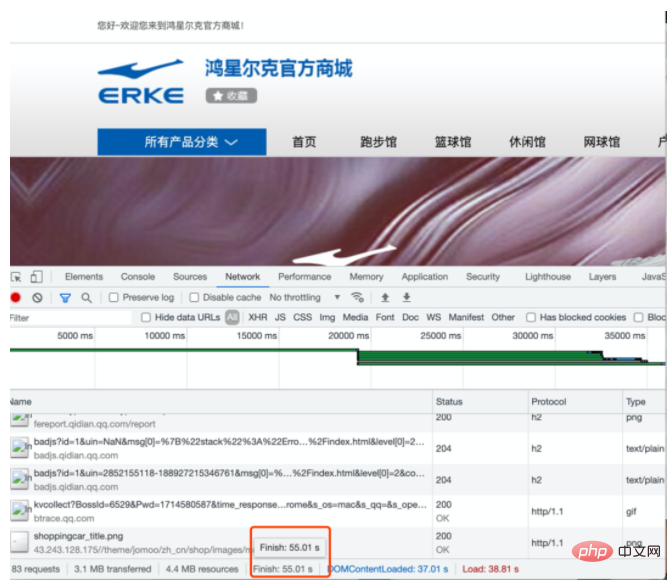Open the 休闲馆 navigation link

(527, 142)
